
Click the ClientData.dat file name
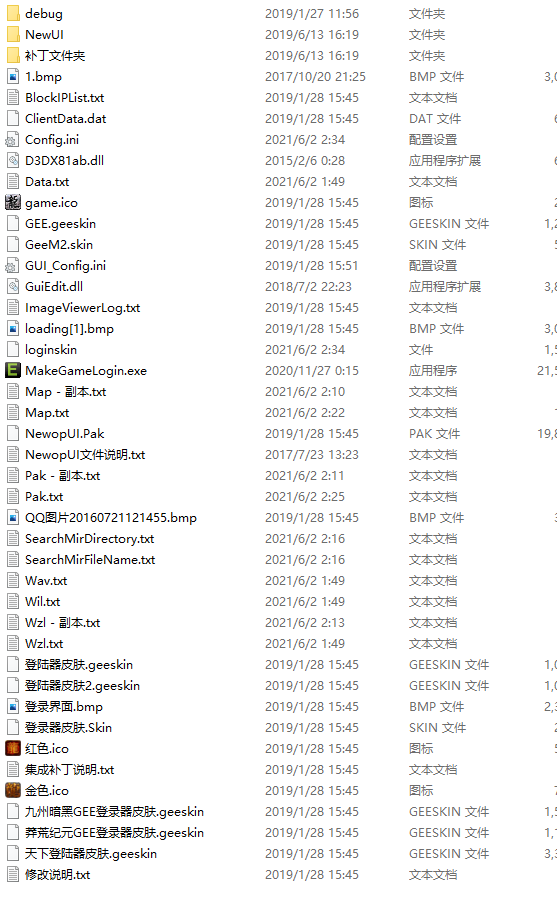click(65, 118)
